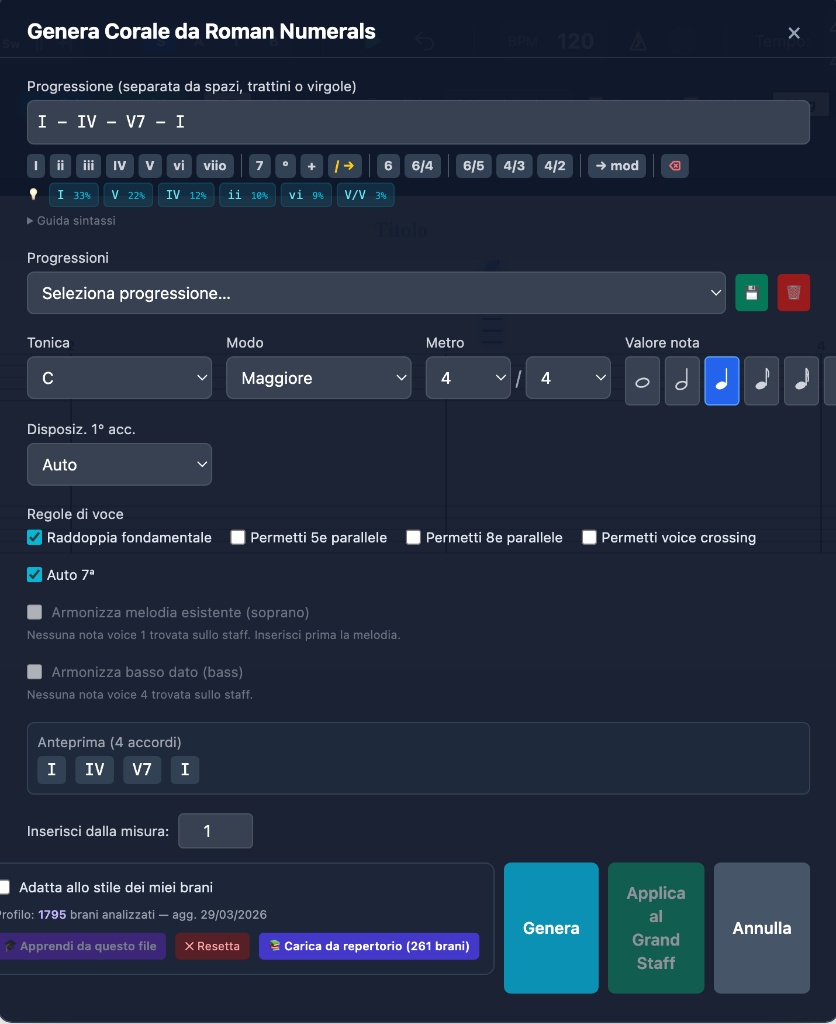Select the quarter note value
Image resolution: width=836 pixels, height=1024 pixels.
tap(722, 382)
